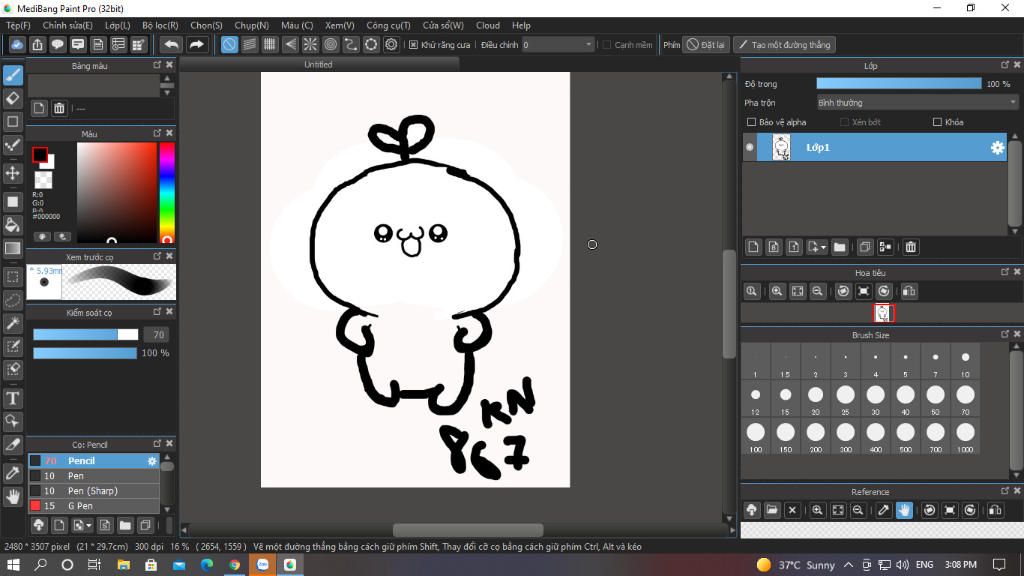Click the Đặt lại reset button
The image size is (1024, 576).
point(705,44)
